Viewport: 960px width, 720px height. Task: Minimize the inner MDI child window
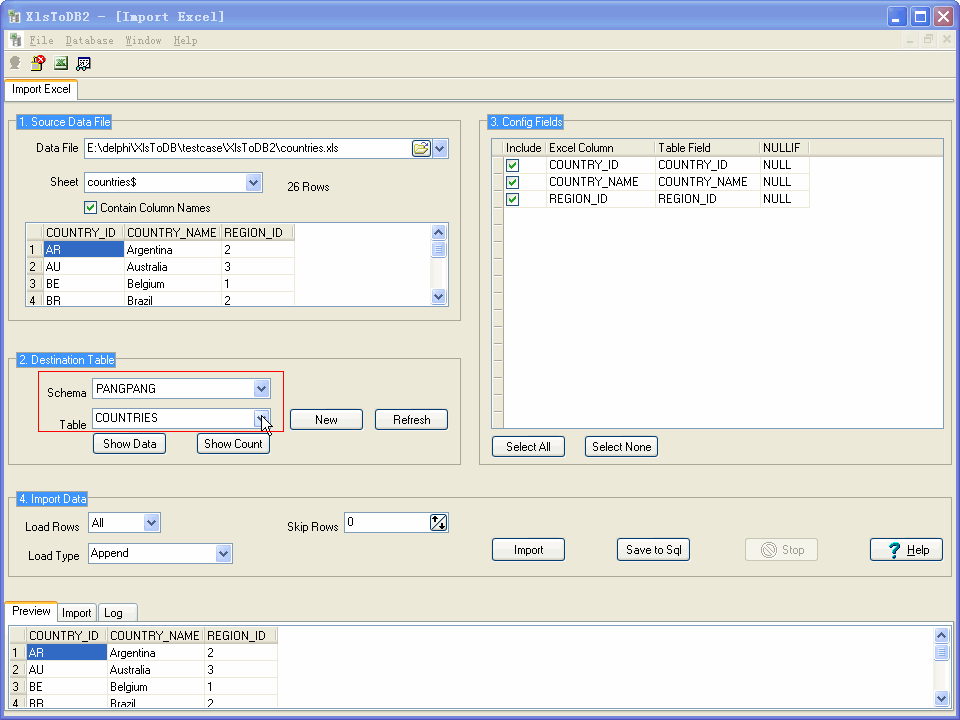point(910,40)
